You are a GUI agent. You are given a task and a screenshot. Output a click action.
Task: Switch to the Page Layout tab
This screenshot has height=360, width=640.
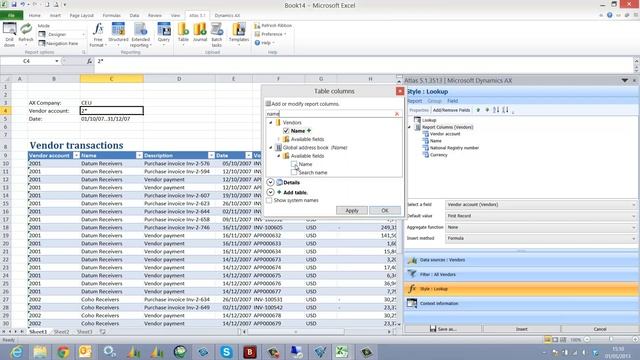coord(82,16)
